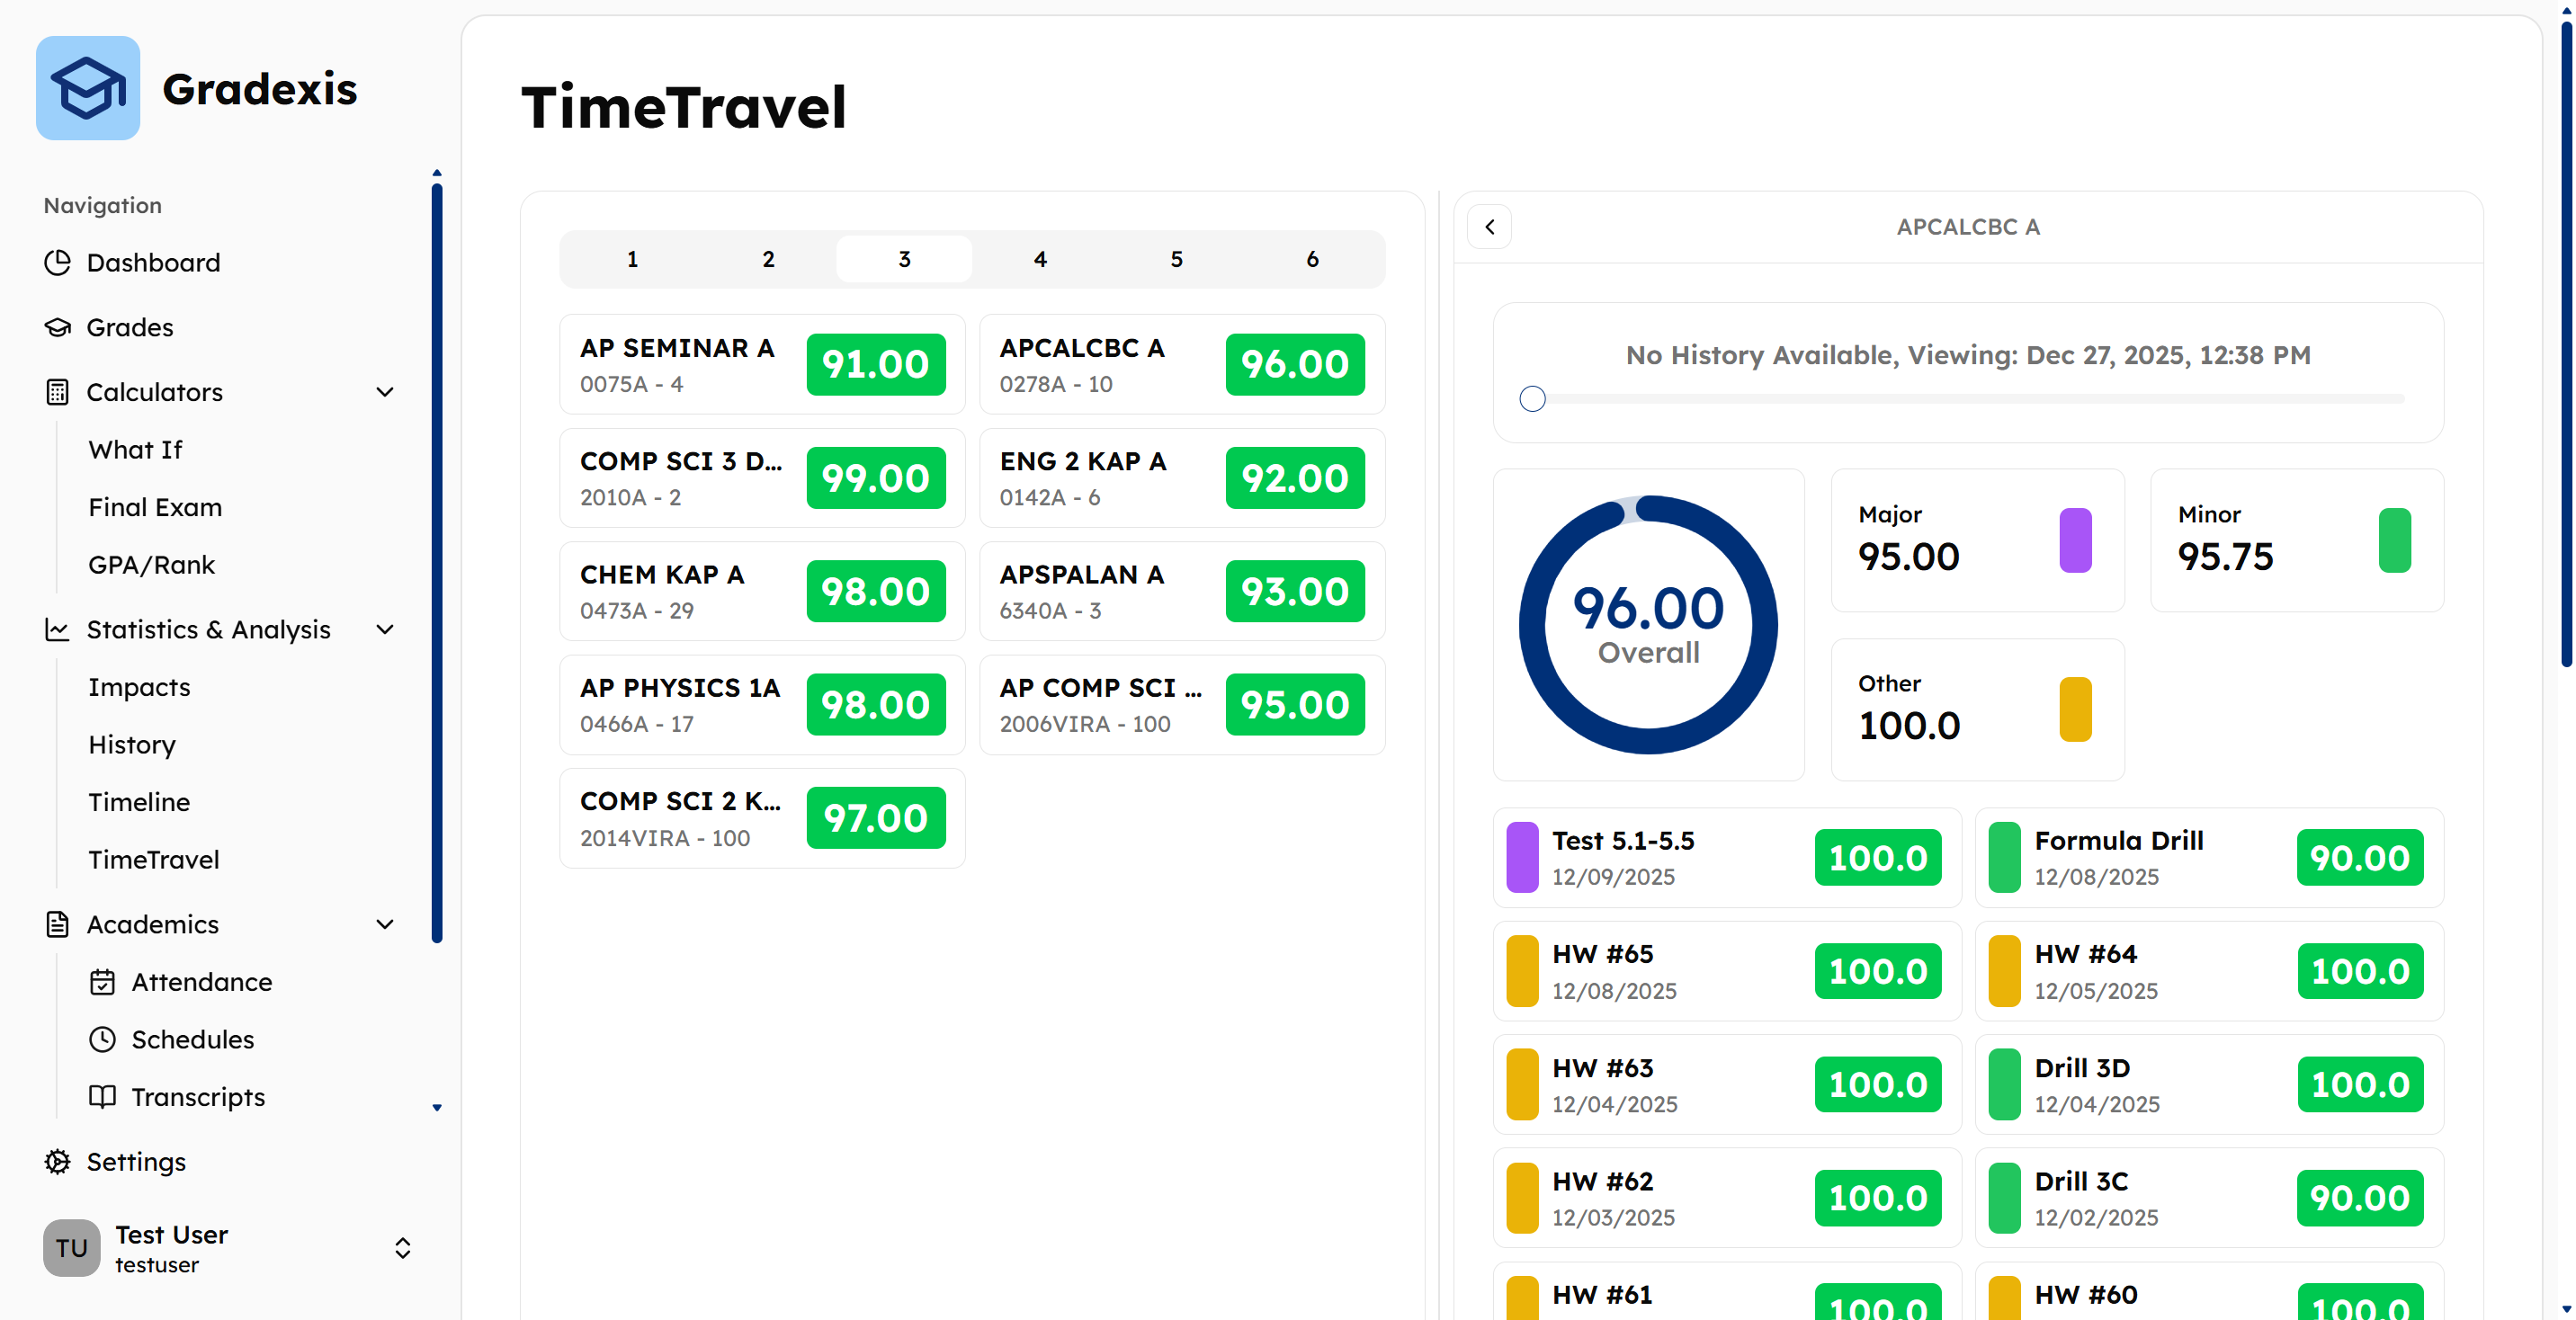The height and width of the screenshot is (1320, 2576).
Task: Open Dashboard from the pie chart icon
Action: (58, 262)
